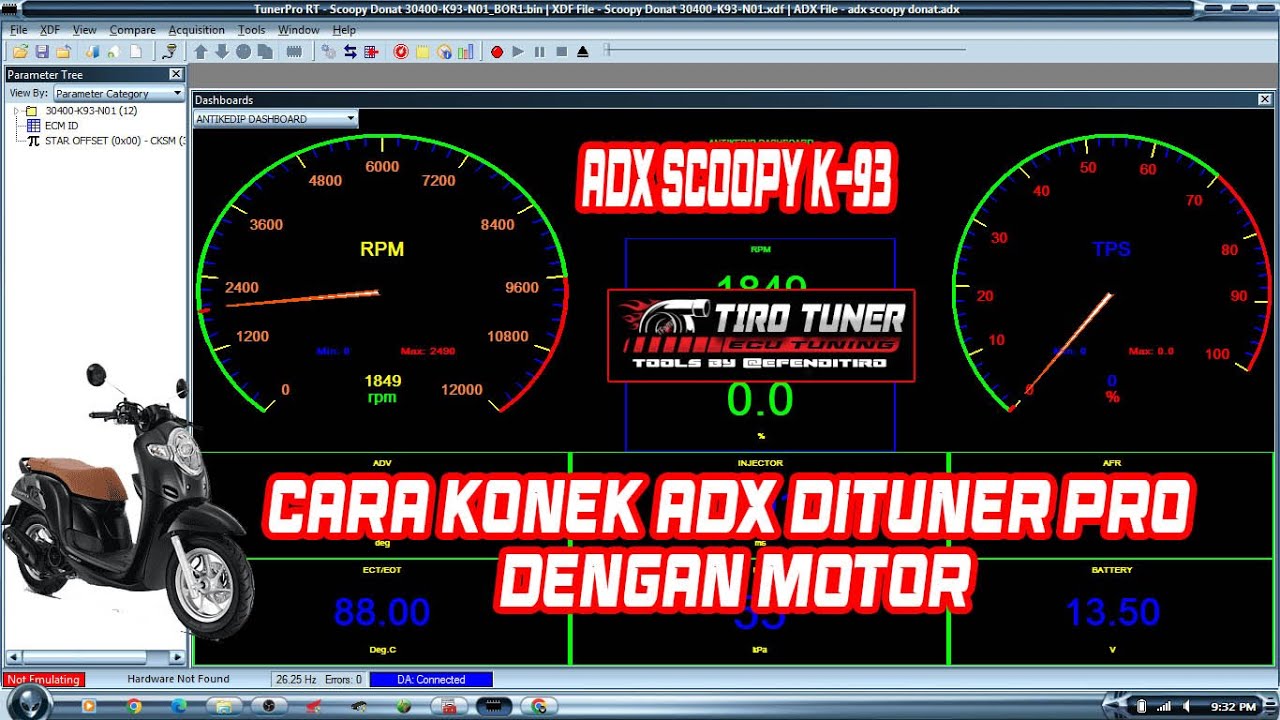The height and width of the screenshot is (720, 1280).
Task: Click the colored bar chart icon
Action: [466, 51]
